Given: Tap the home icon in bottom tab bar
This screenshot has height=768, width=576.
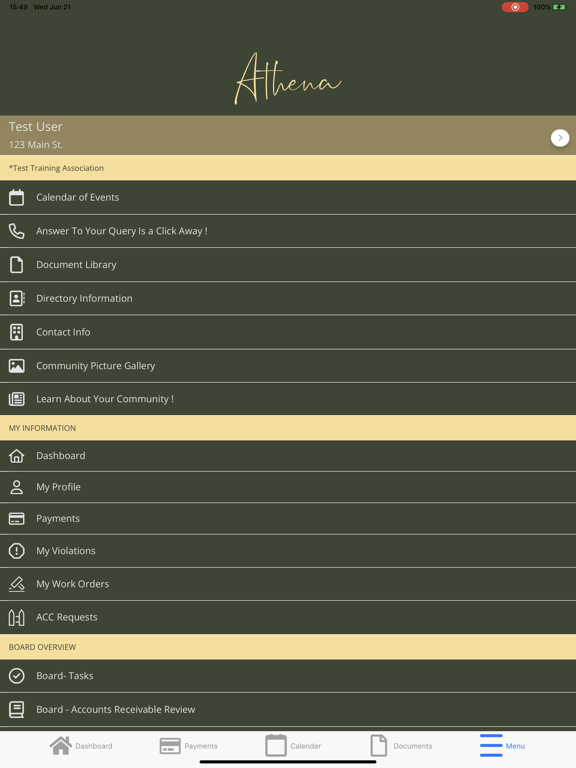Looking at the screenshot, I should [x=61, y=745].
